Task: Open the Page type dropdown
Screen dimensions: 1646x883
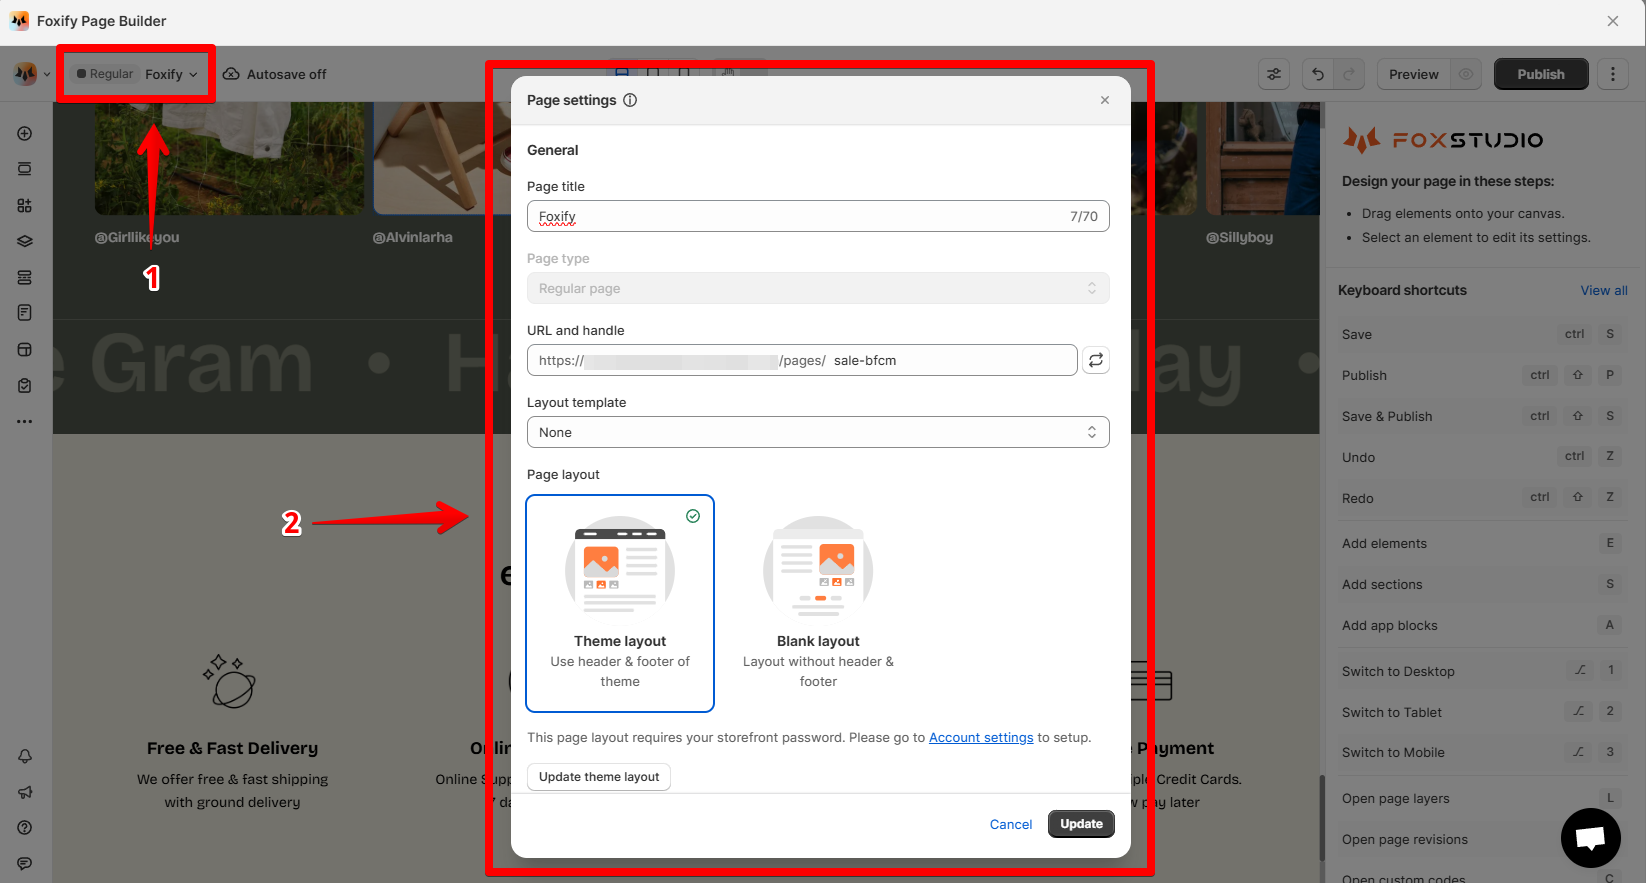Action: pos(818,288)
